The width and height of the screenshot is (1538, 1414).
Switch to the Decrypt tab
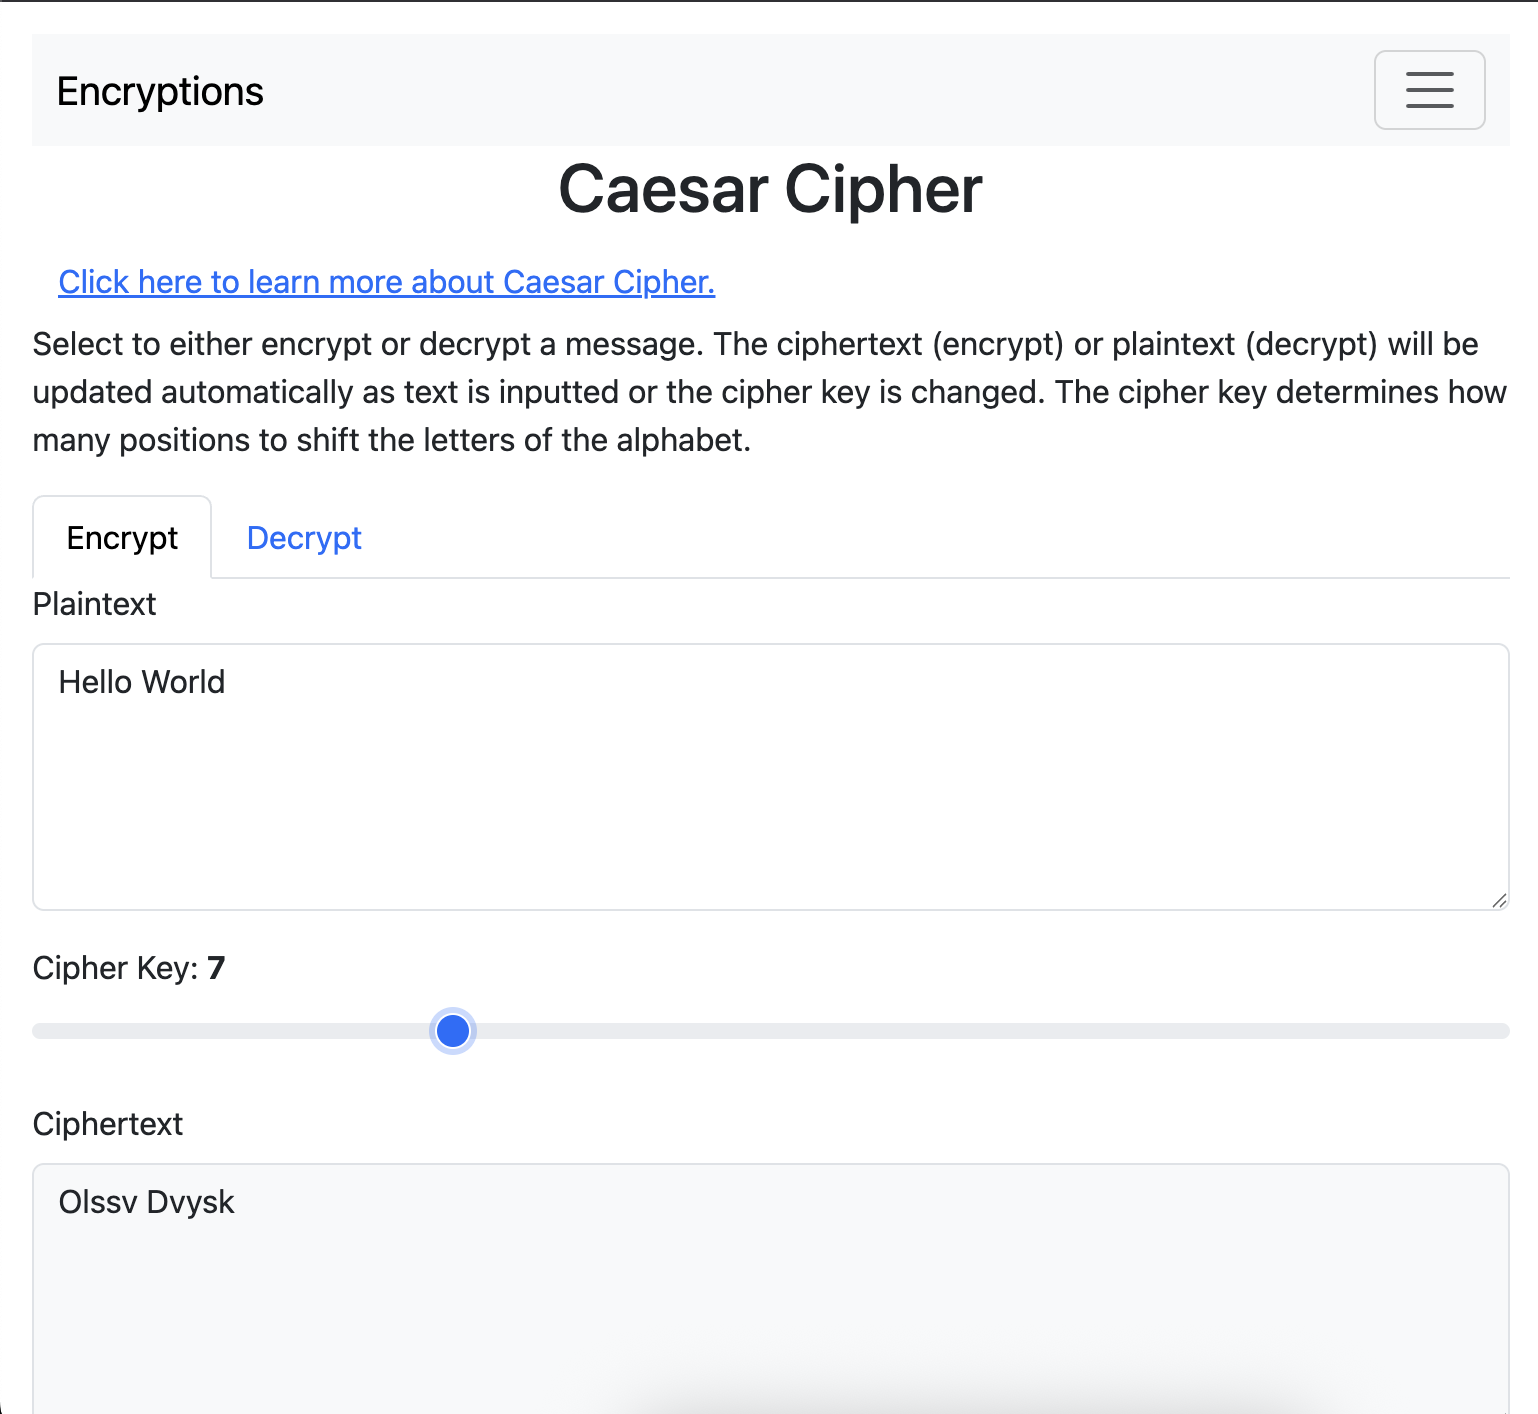point(304,538)
